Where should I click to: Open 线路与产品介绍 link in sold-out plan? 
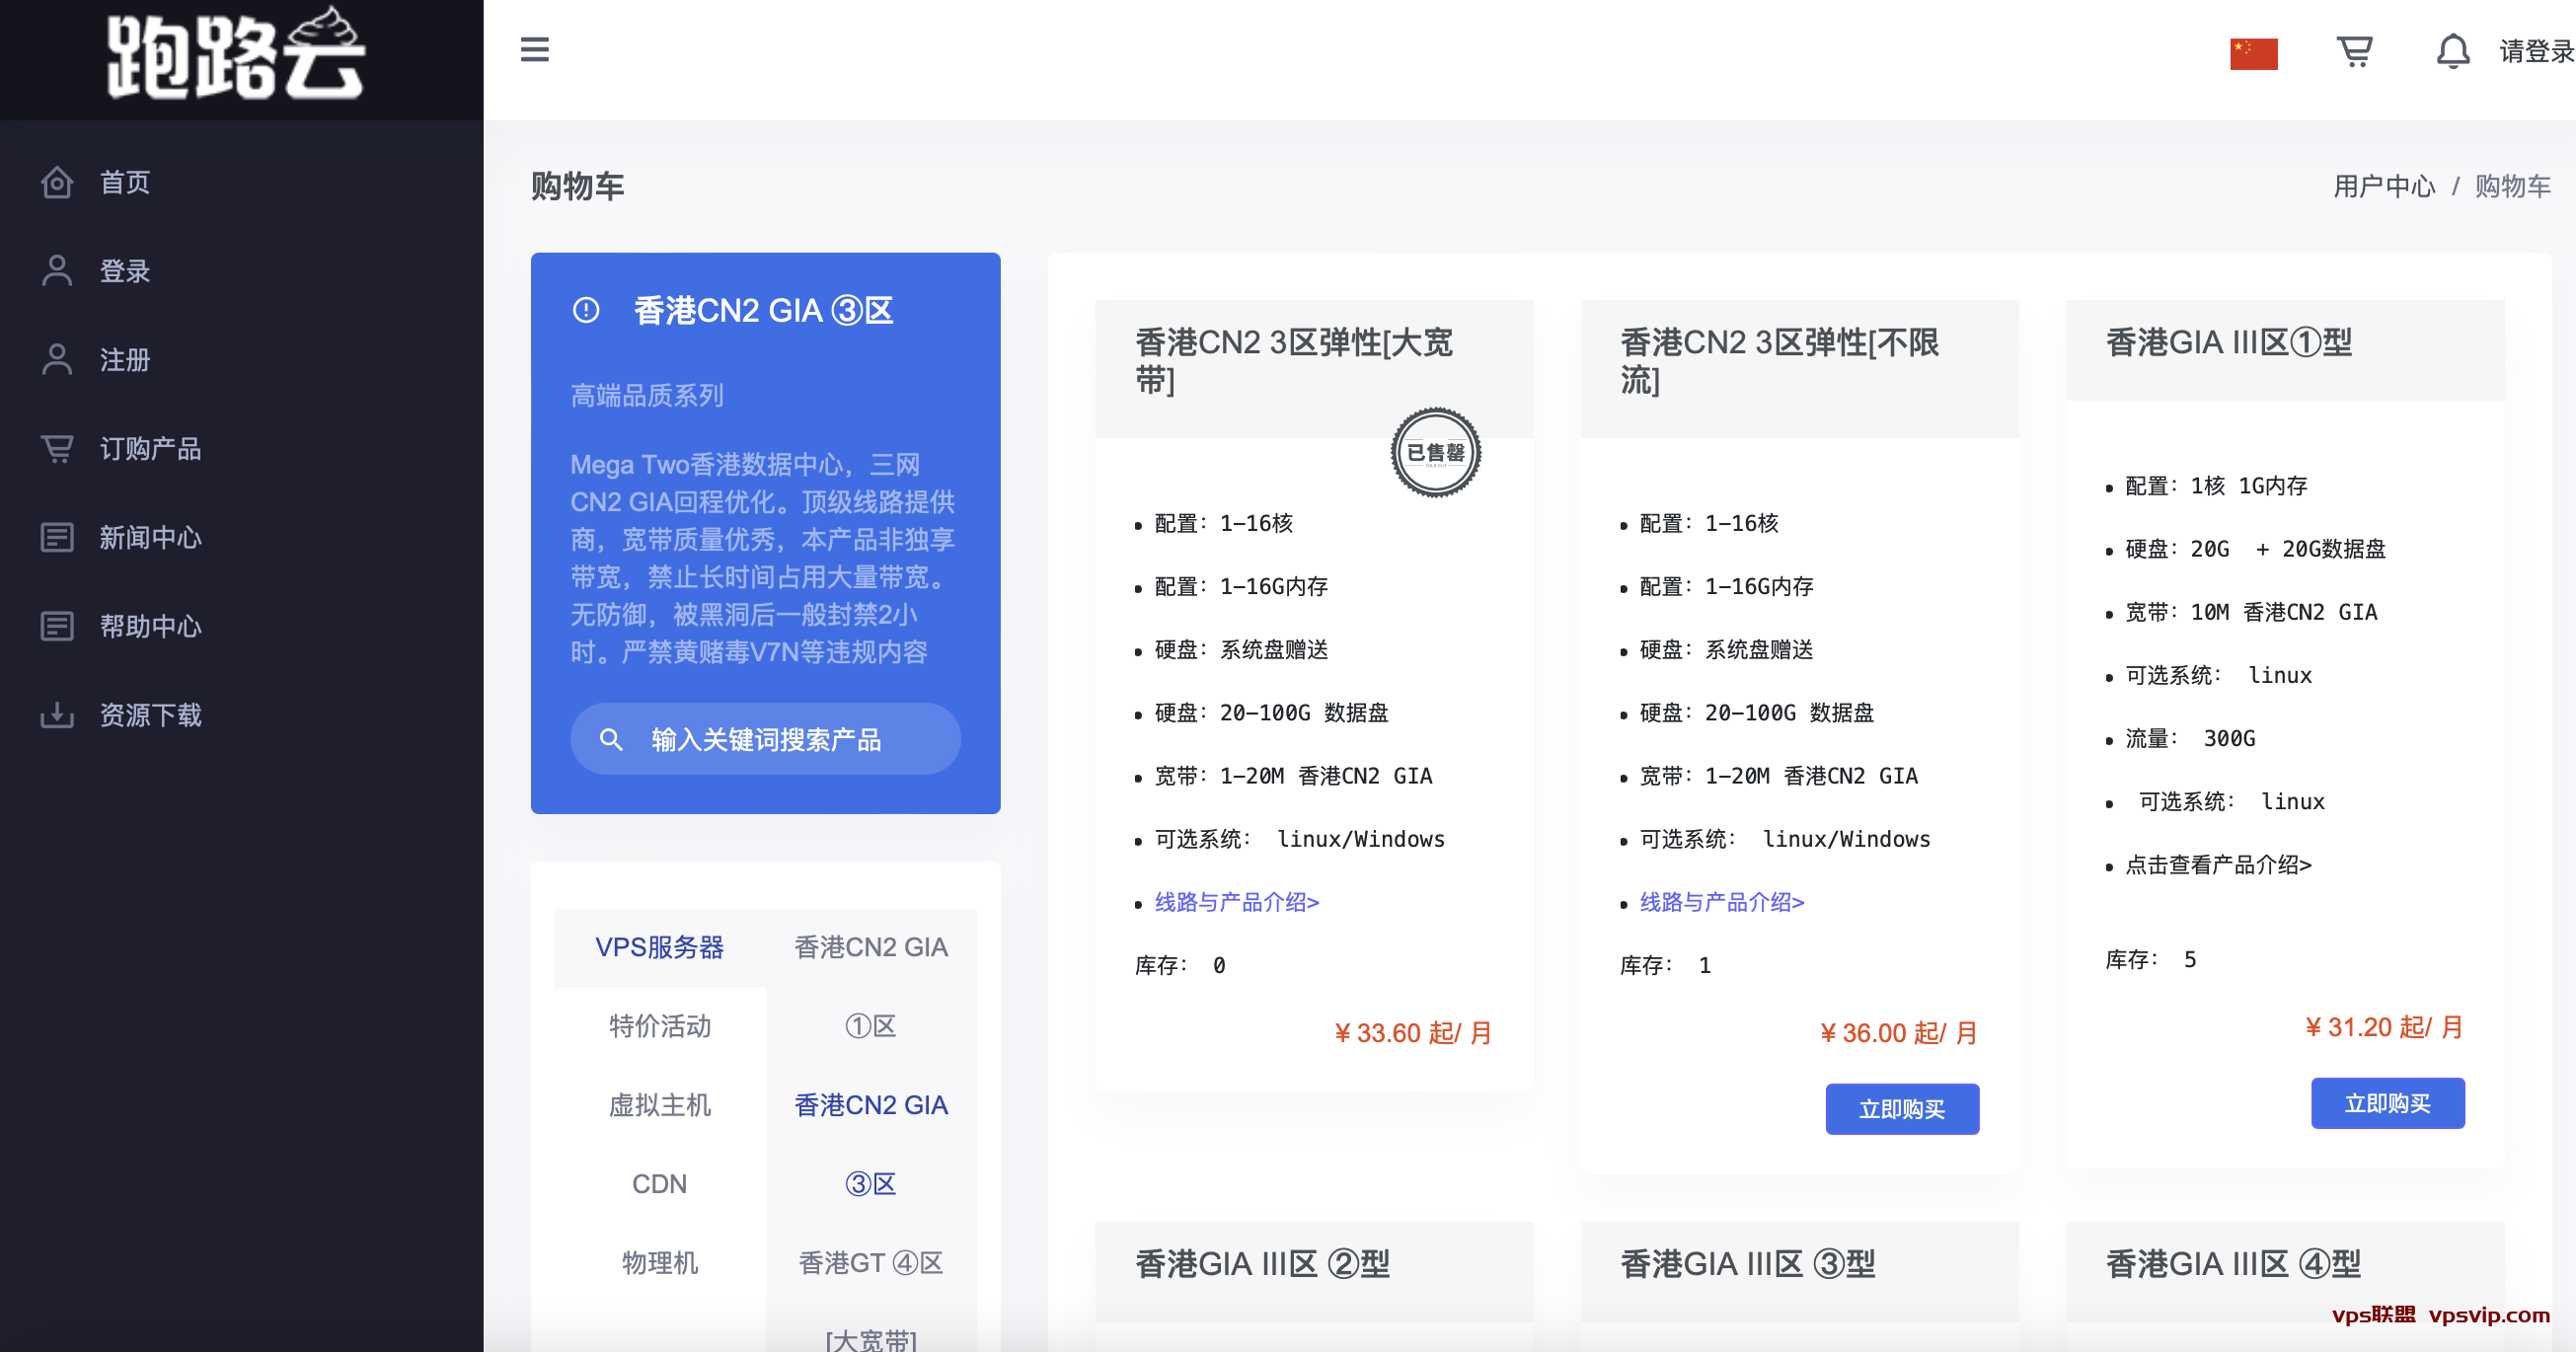[x=1236, y=902]
